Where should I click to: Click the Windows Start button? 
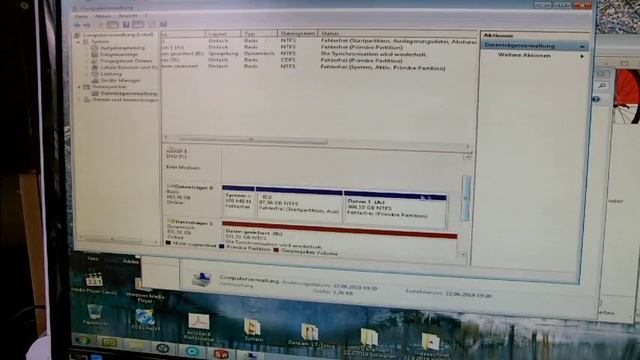click(83, 340)
